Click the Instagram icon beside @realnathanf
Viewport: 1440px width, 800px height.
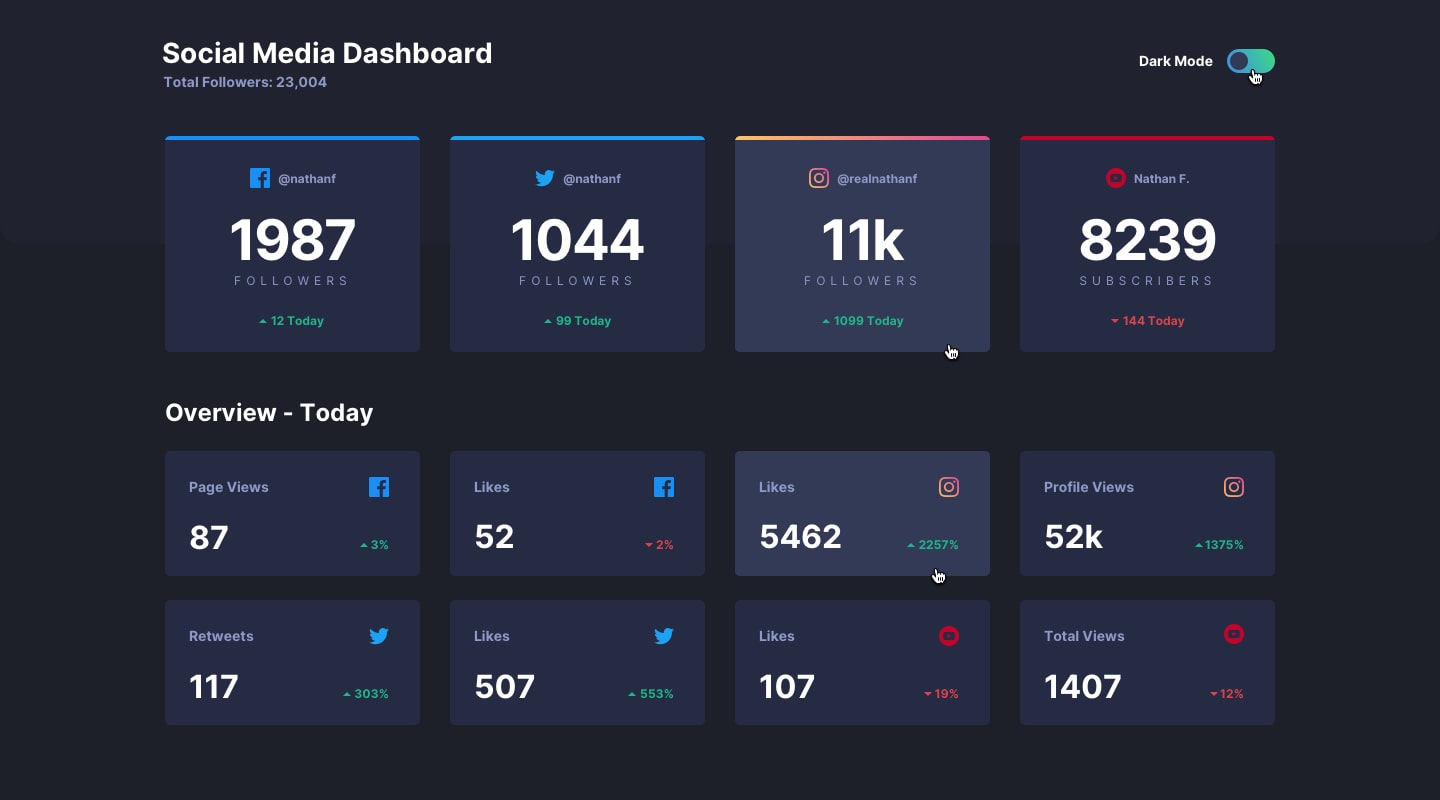pos(819,178)
